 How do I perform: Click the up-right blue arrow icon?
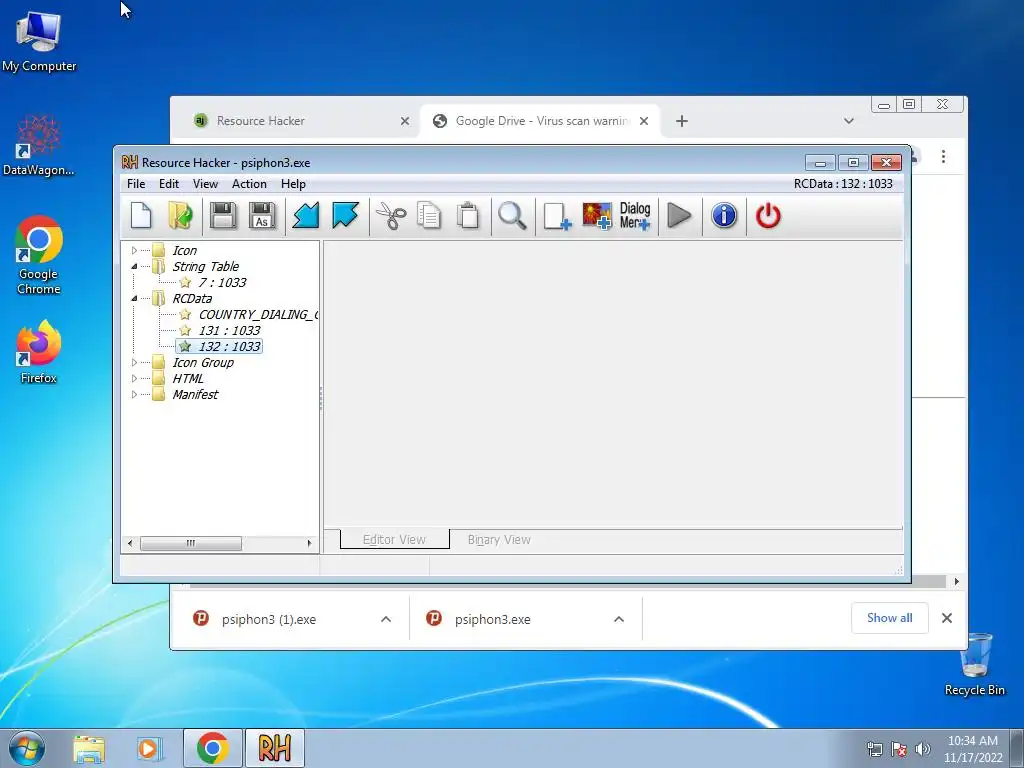tap(345, 216)
